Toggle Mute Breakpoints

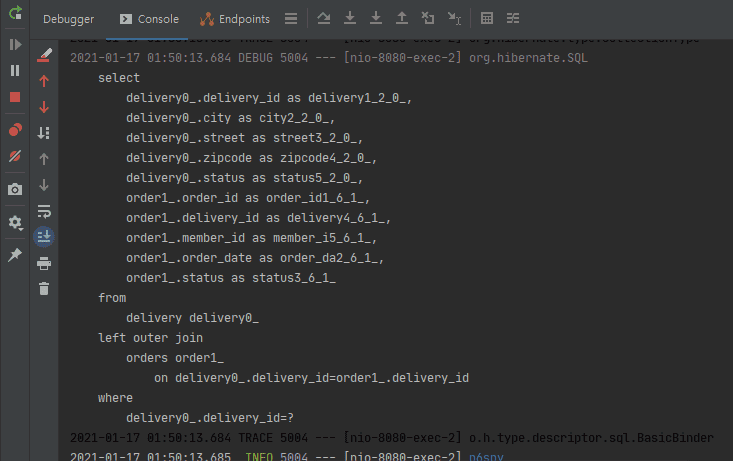click(15, 156)
